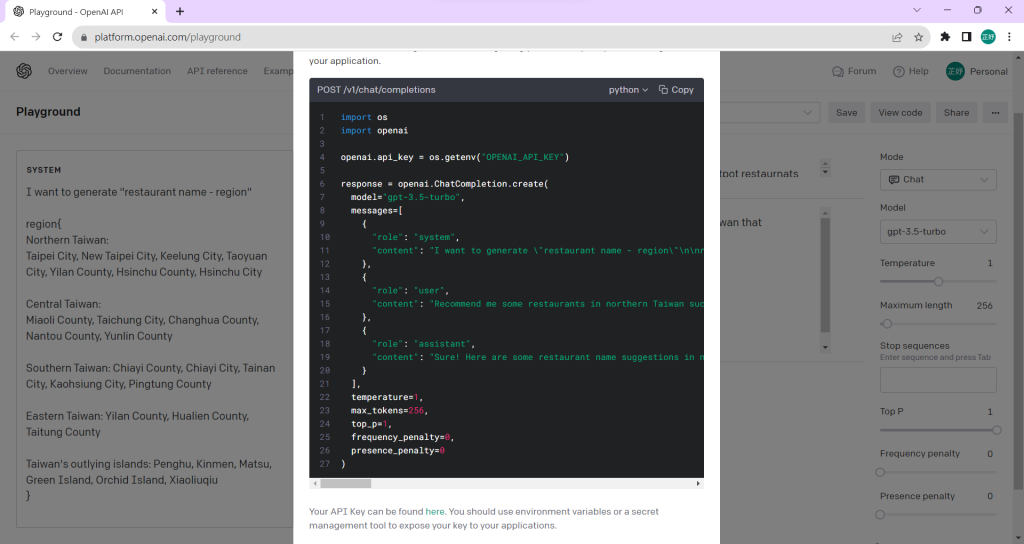The height and width of the screenshot is (544, 1024).
Task: Open the API reference menu item
Action: click(217, 71)
